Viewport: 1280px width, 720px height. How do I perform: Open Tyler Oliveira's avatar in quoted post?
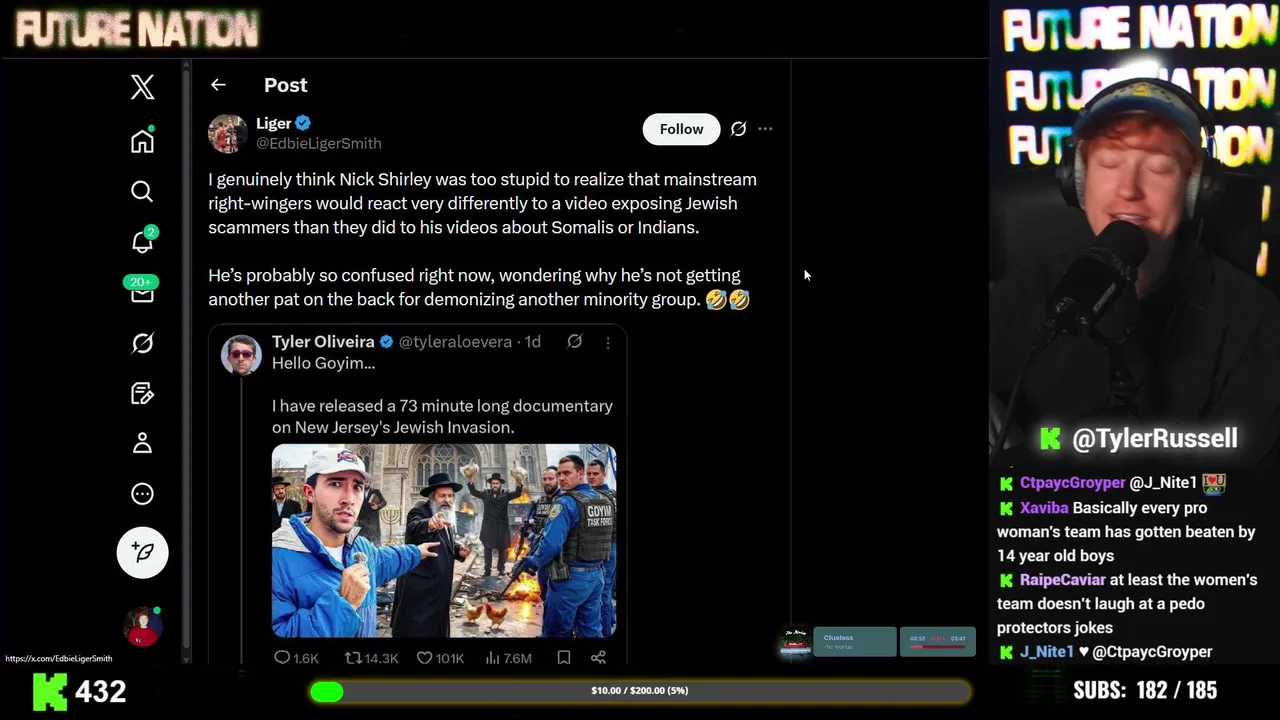pos(241,354)
